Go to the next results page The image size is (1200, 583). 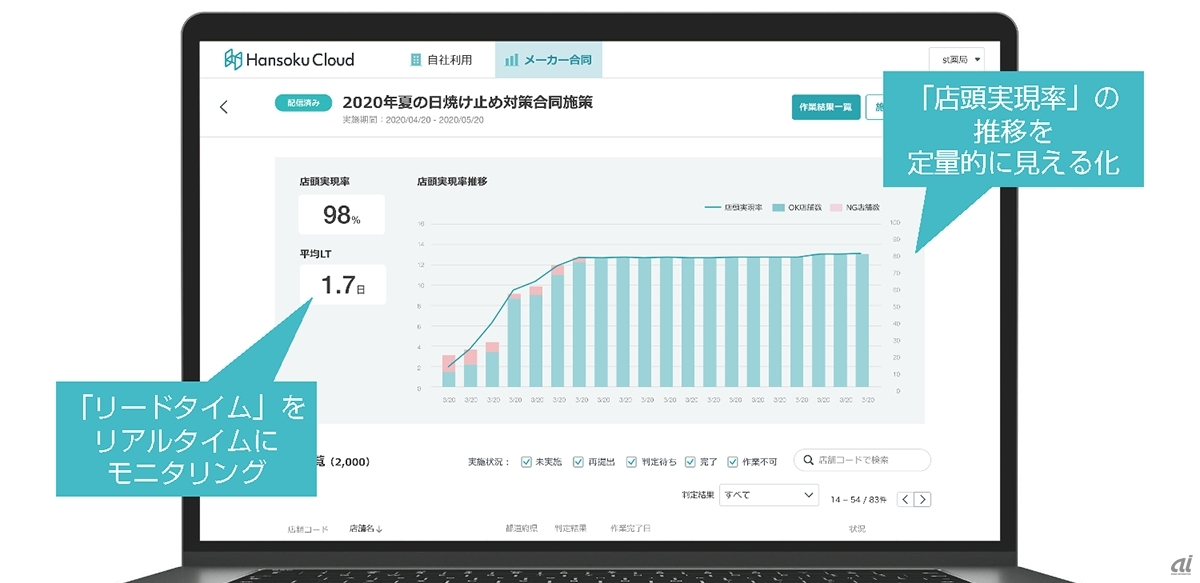click(x=923, y=499)
